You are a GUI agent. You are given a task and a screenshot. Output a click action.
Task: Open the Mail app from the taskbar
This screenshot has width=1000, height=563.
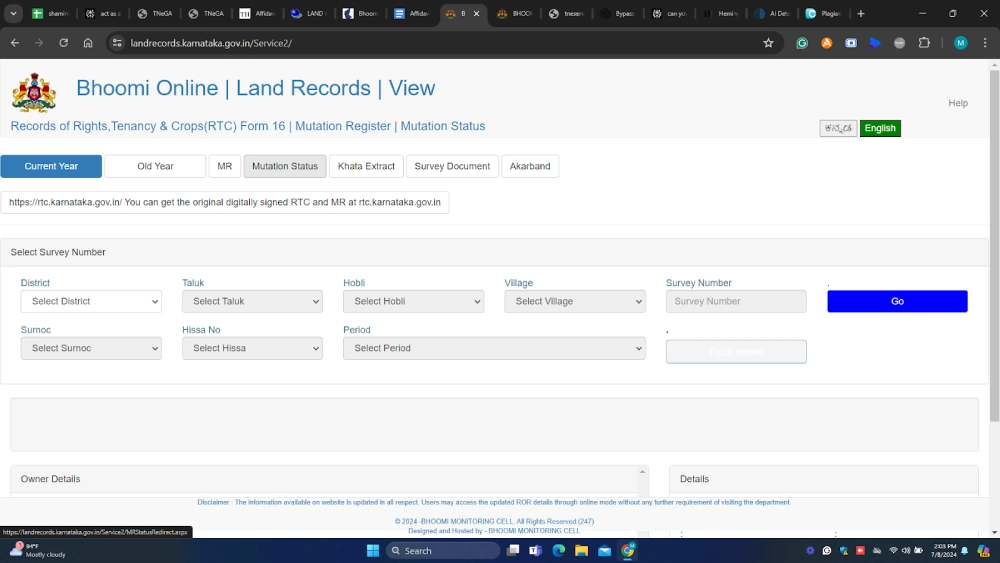coord(604,550)
